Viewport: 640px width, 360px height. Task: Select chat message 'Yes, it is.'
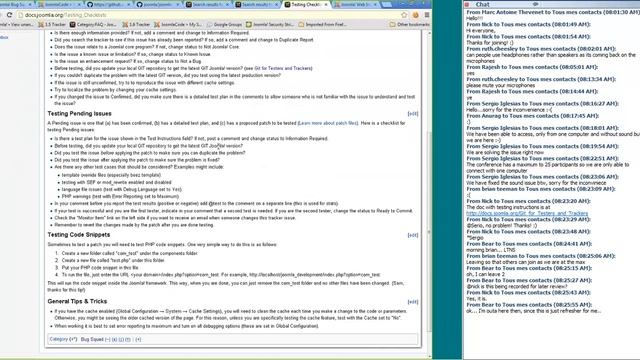tap(476, 299)
